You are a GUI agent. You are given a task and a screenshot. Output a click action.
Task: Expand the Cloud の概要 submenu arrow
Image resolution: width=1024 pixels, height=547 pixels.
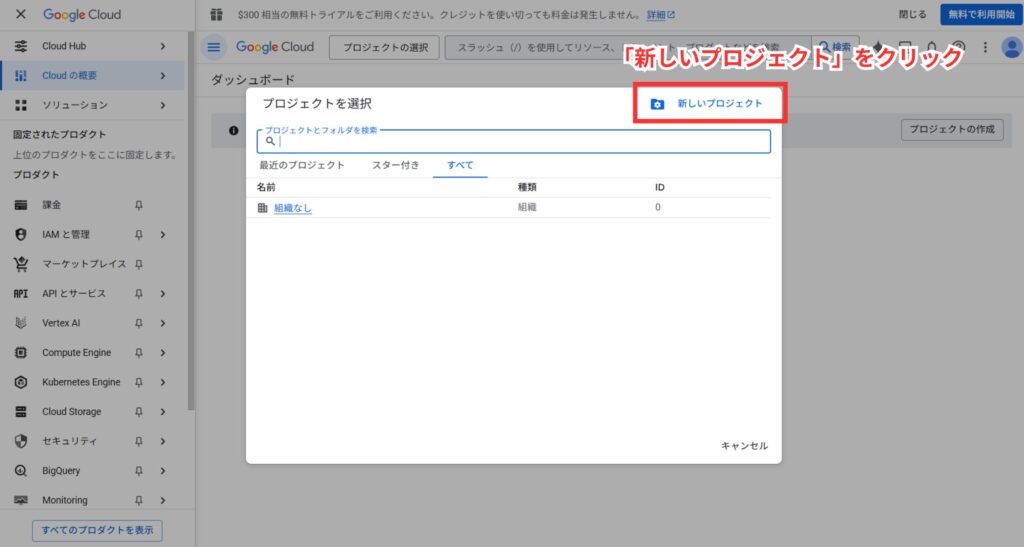click(163, 76)
